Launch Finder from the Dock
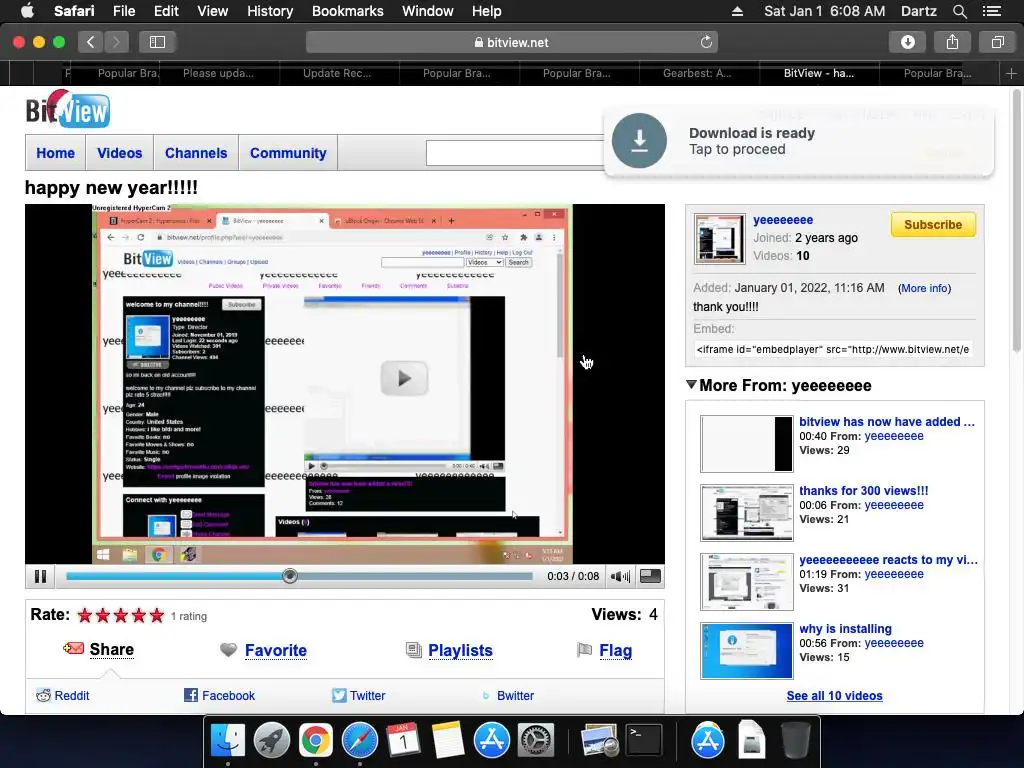The width and height of the screenshot is (1024, 768). point(227,741)
